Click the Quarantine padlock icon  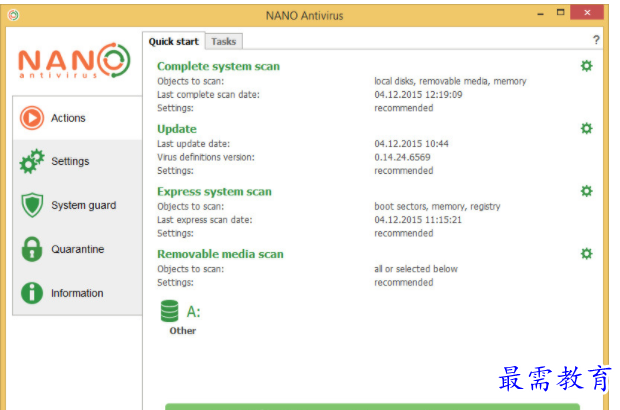32,249
